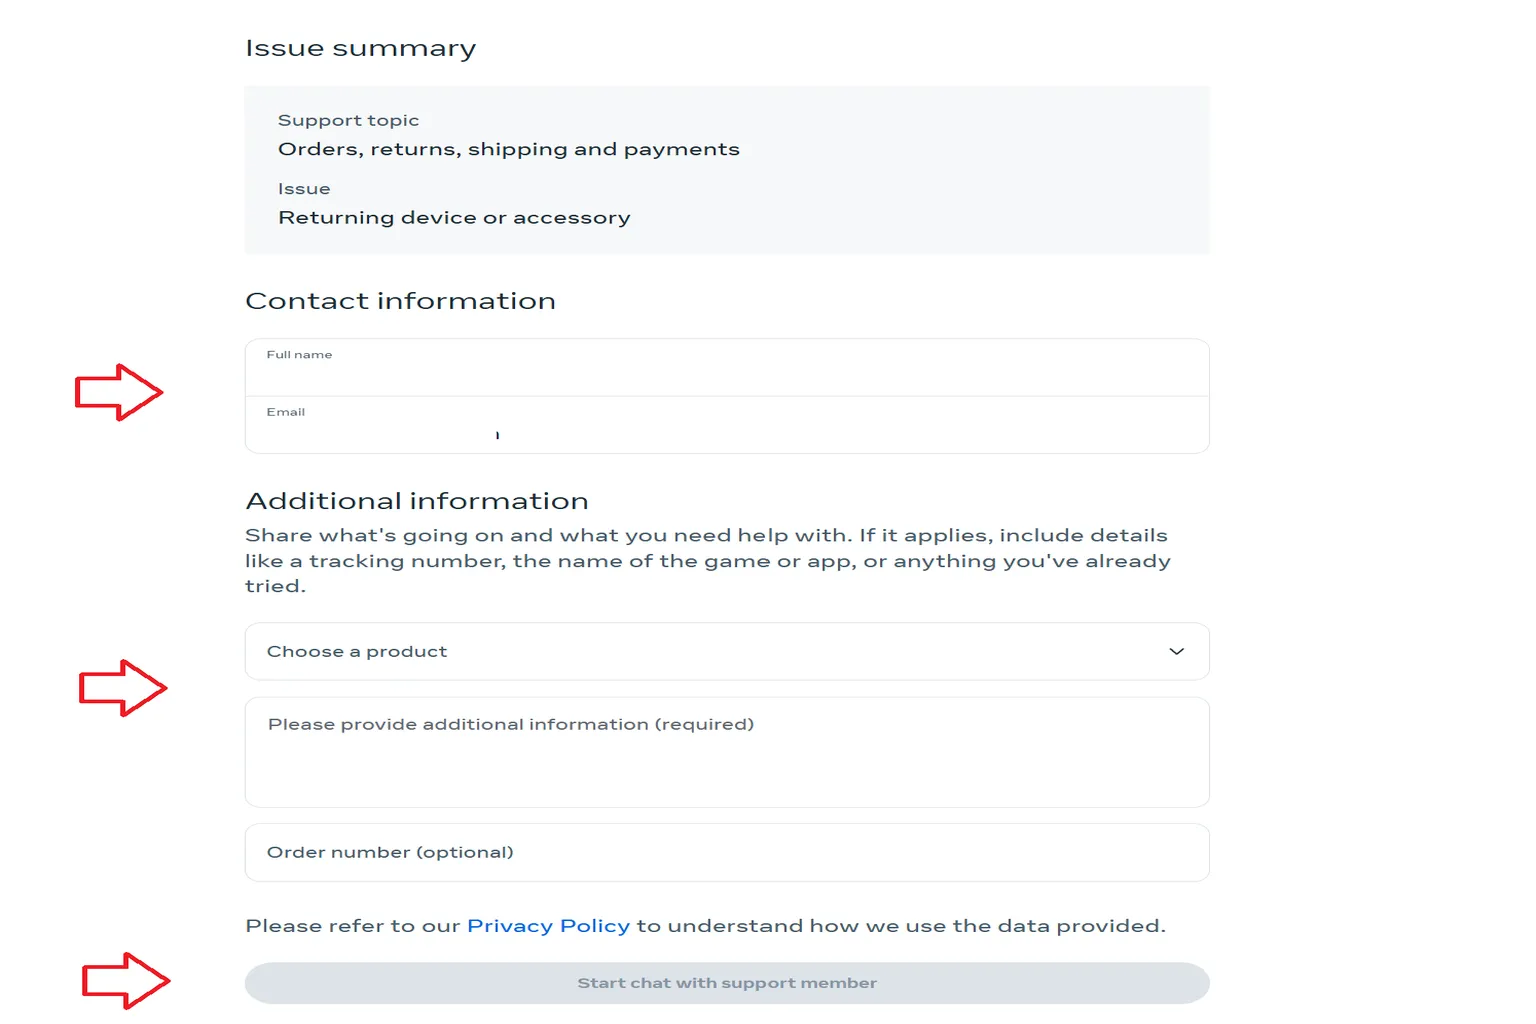Click the Order number (optional) field
This screenshot has width=1536, height=1024.
[x=727, y=852]
